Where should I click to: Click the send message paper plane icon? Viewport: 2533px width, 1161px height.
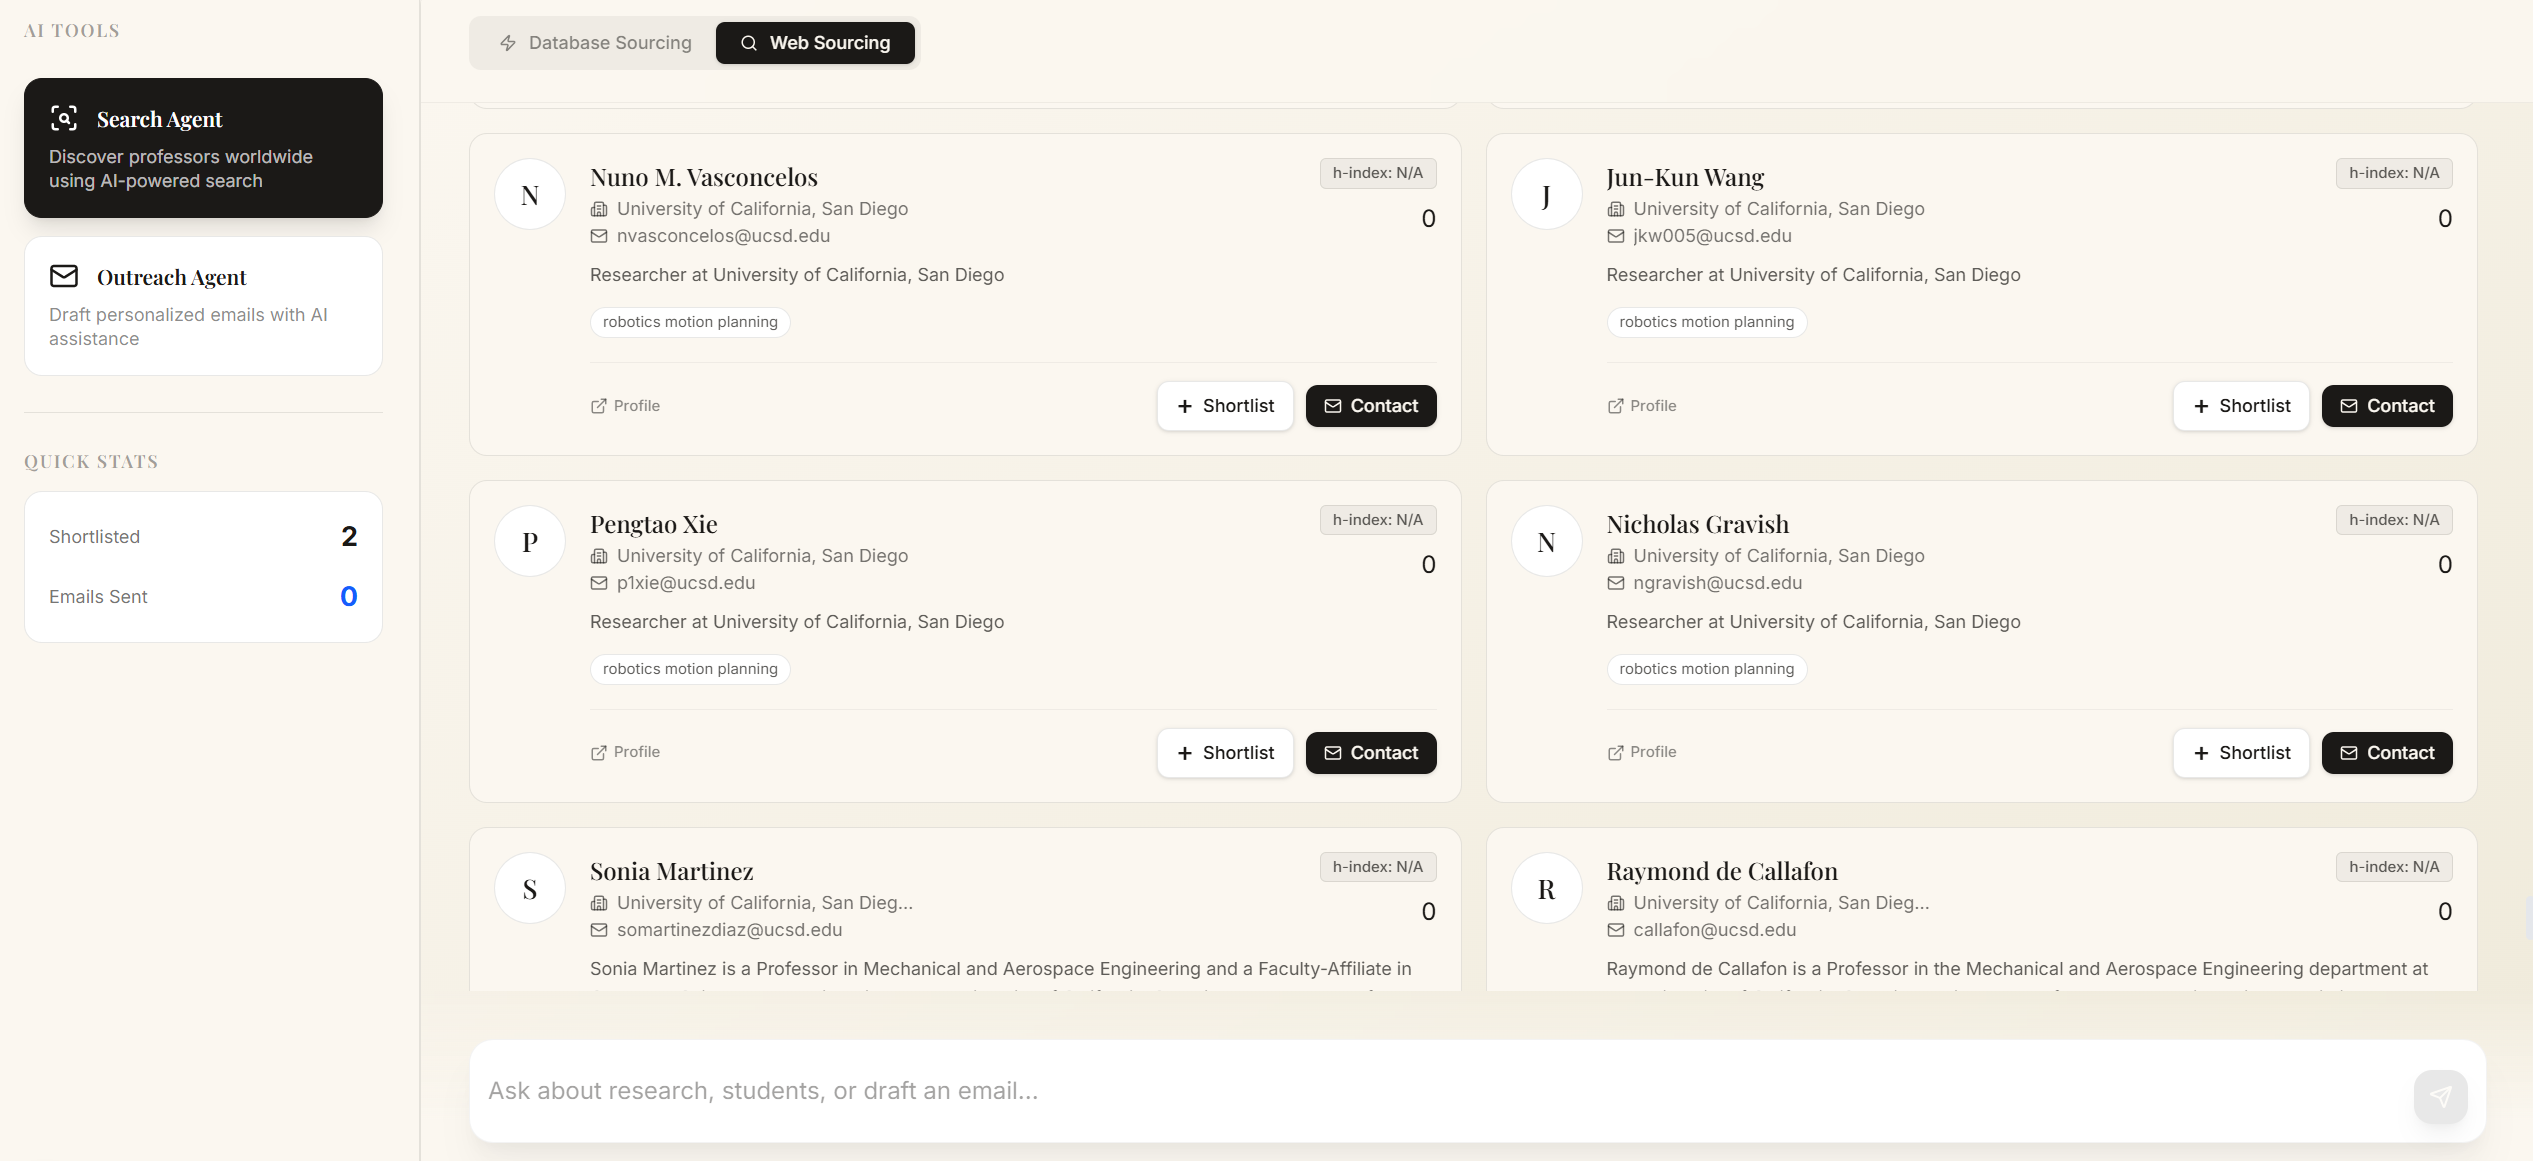pos(2440,1096)
